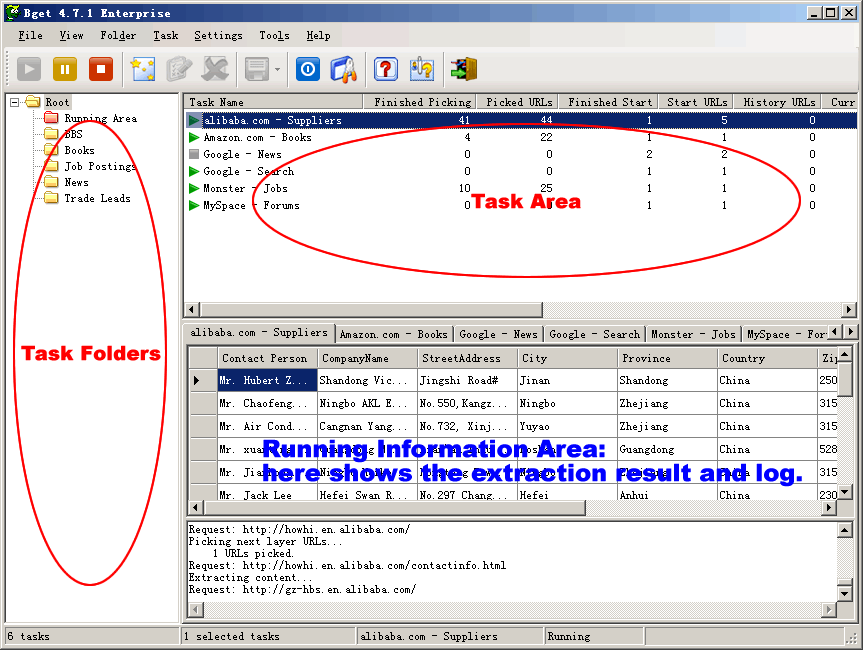Select the row marker arrow beside Mr. Hubert
This screenshot has width=863, height=650.
(x=203, y=380)
